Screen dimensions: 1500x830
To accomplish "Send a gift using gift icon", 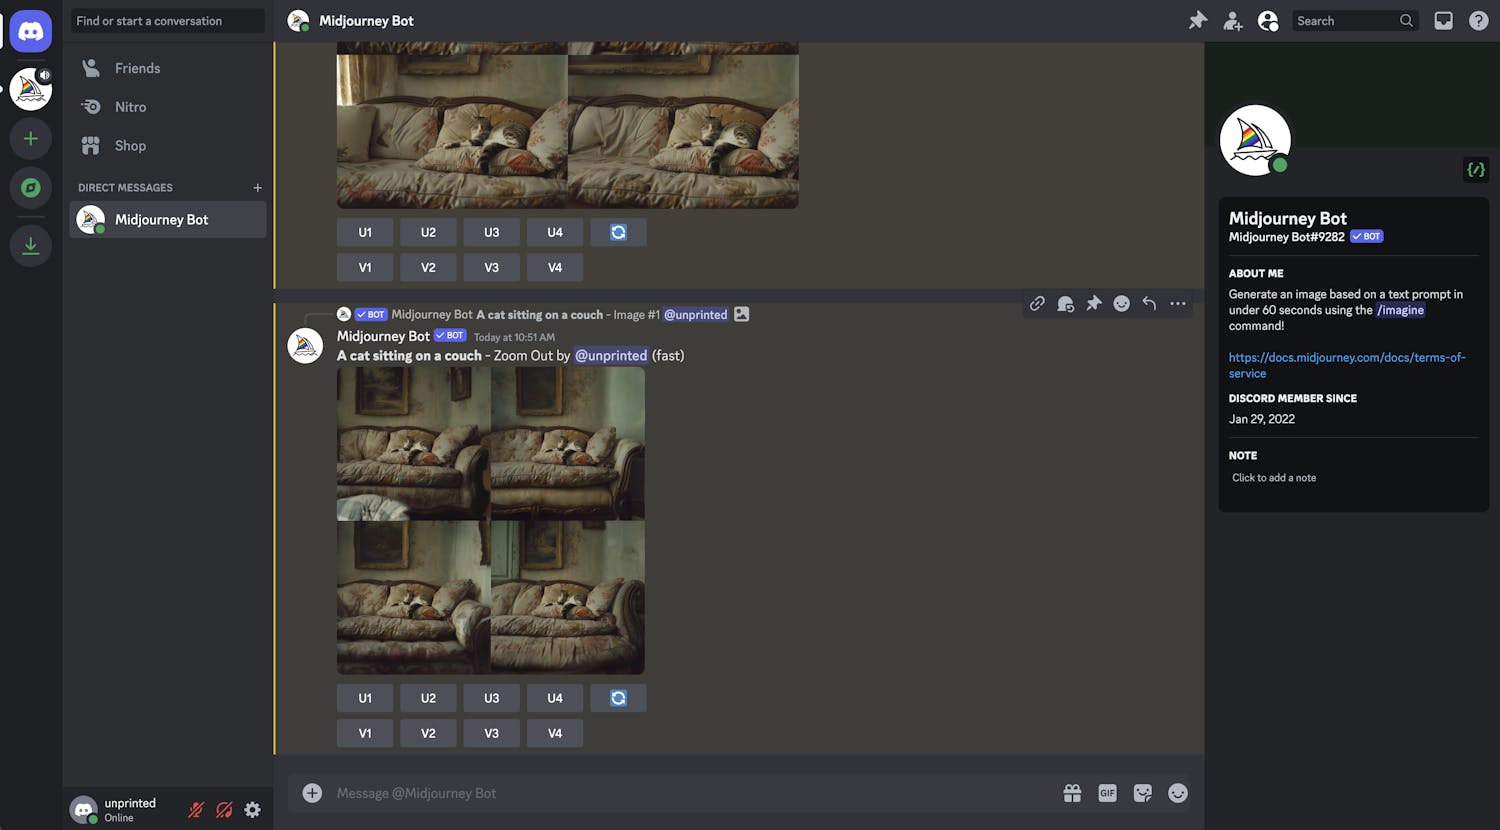I will tap(1072, 793).
